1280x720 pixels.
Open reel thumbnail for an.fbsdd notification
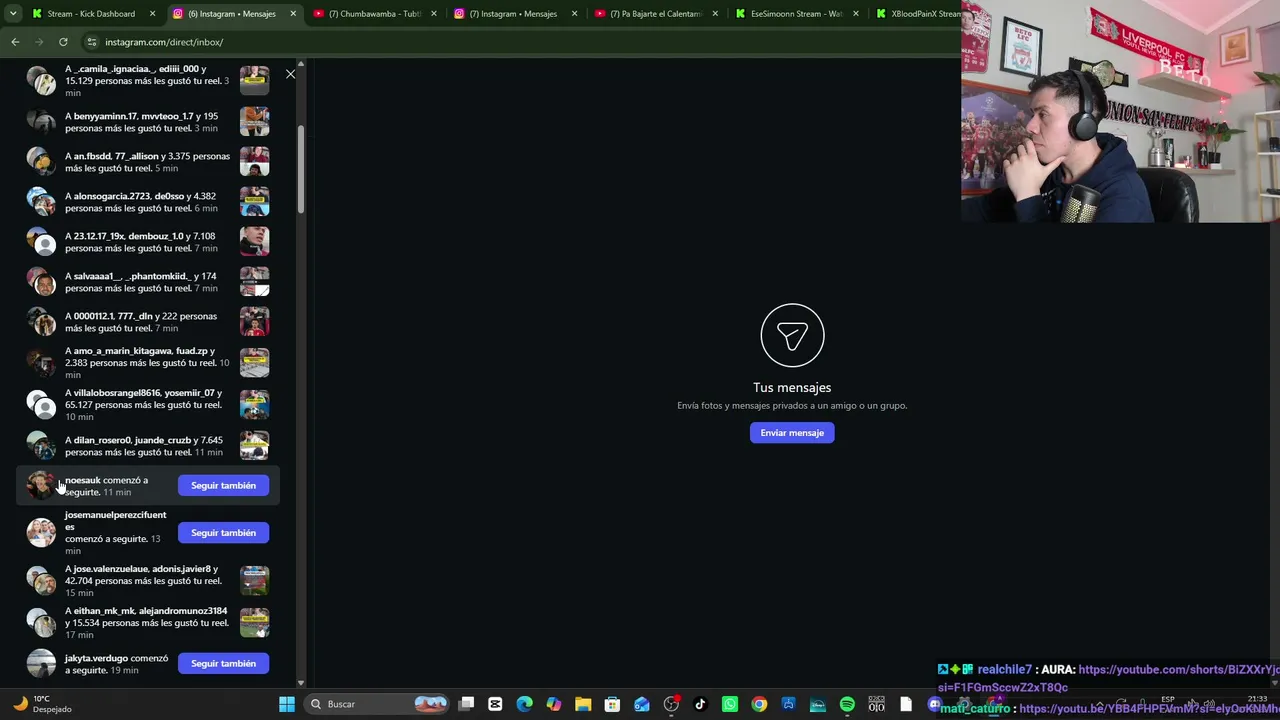[x=254, y=162]
